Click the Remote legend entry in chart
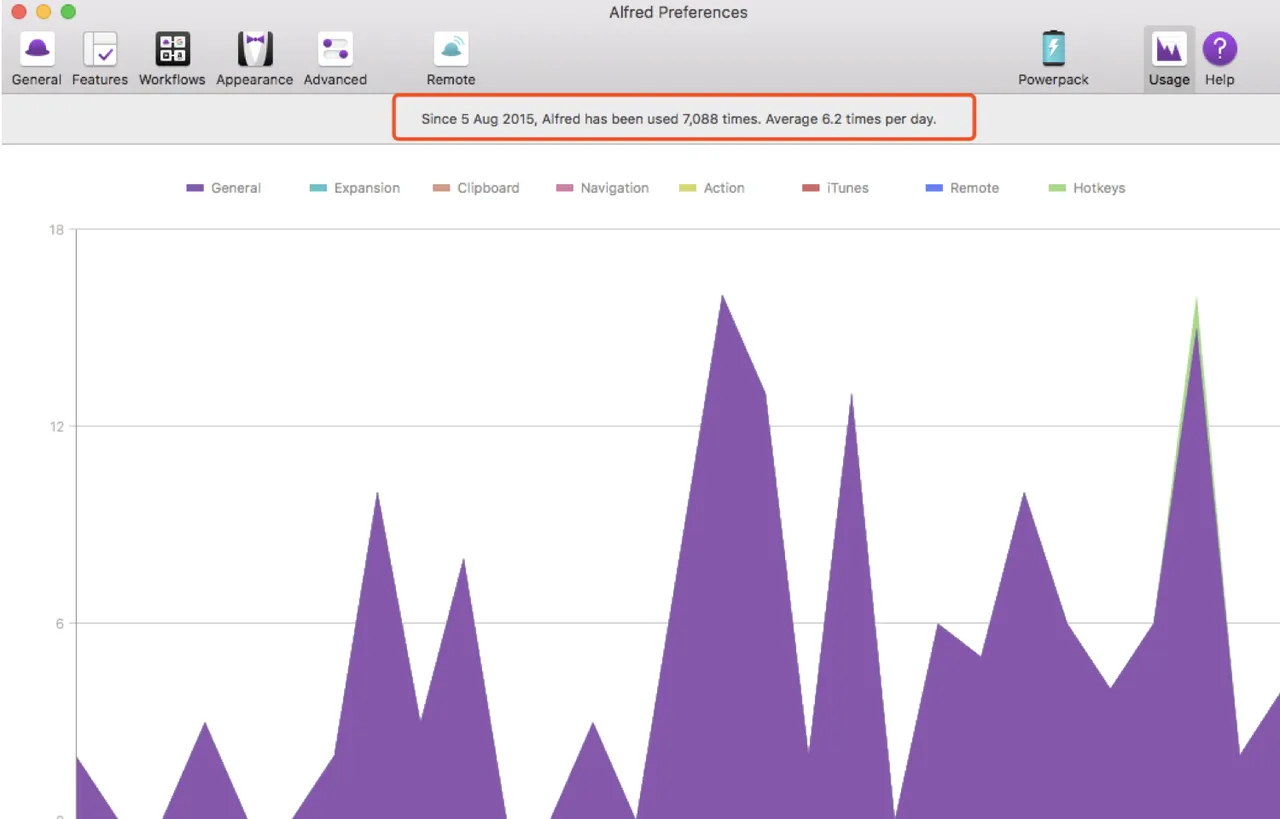Screen dimensions: 1280x819 962,188
